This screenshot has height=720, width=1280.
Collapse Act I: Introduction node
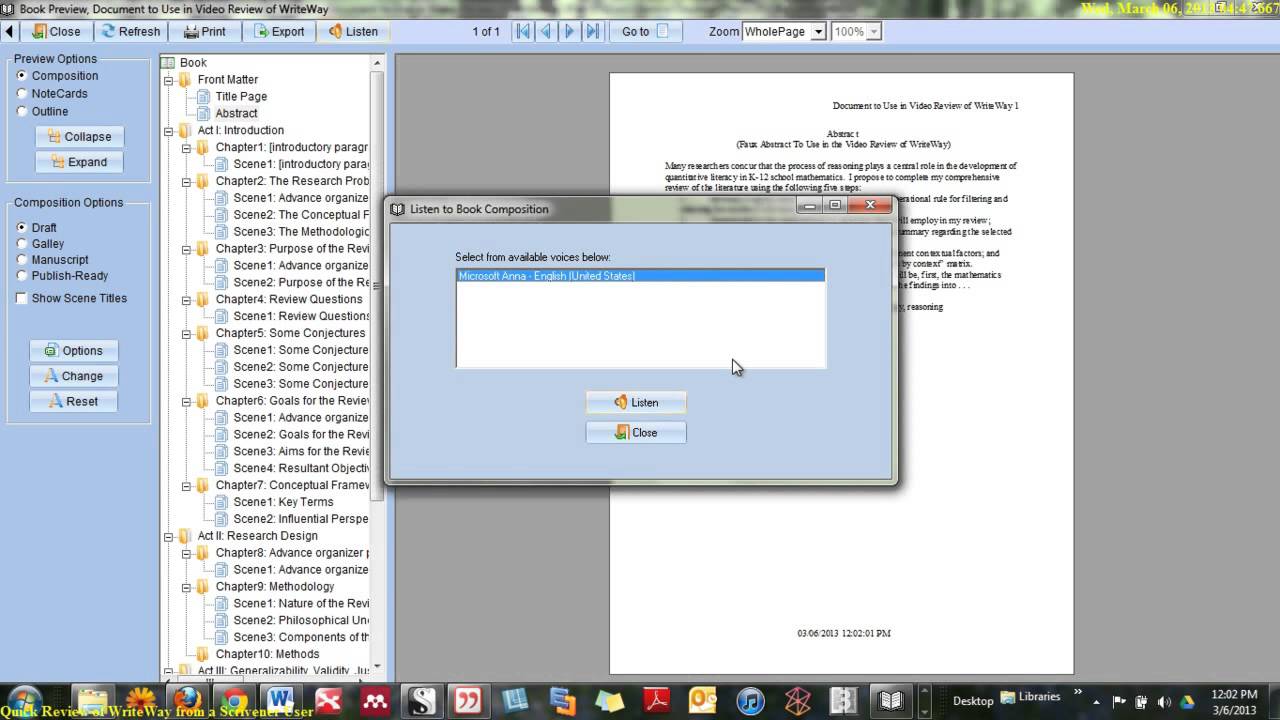(169, 131)
